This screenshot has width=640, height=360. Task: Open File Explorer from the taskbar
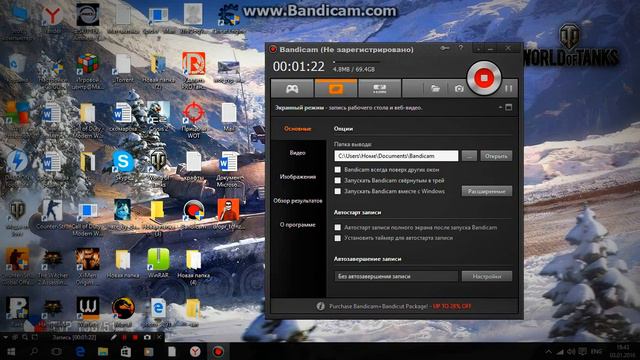pyautogui.click(x=103, y=351)
